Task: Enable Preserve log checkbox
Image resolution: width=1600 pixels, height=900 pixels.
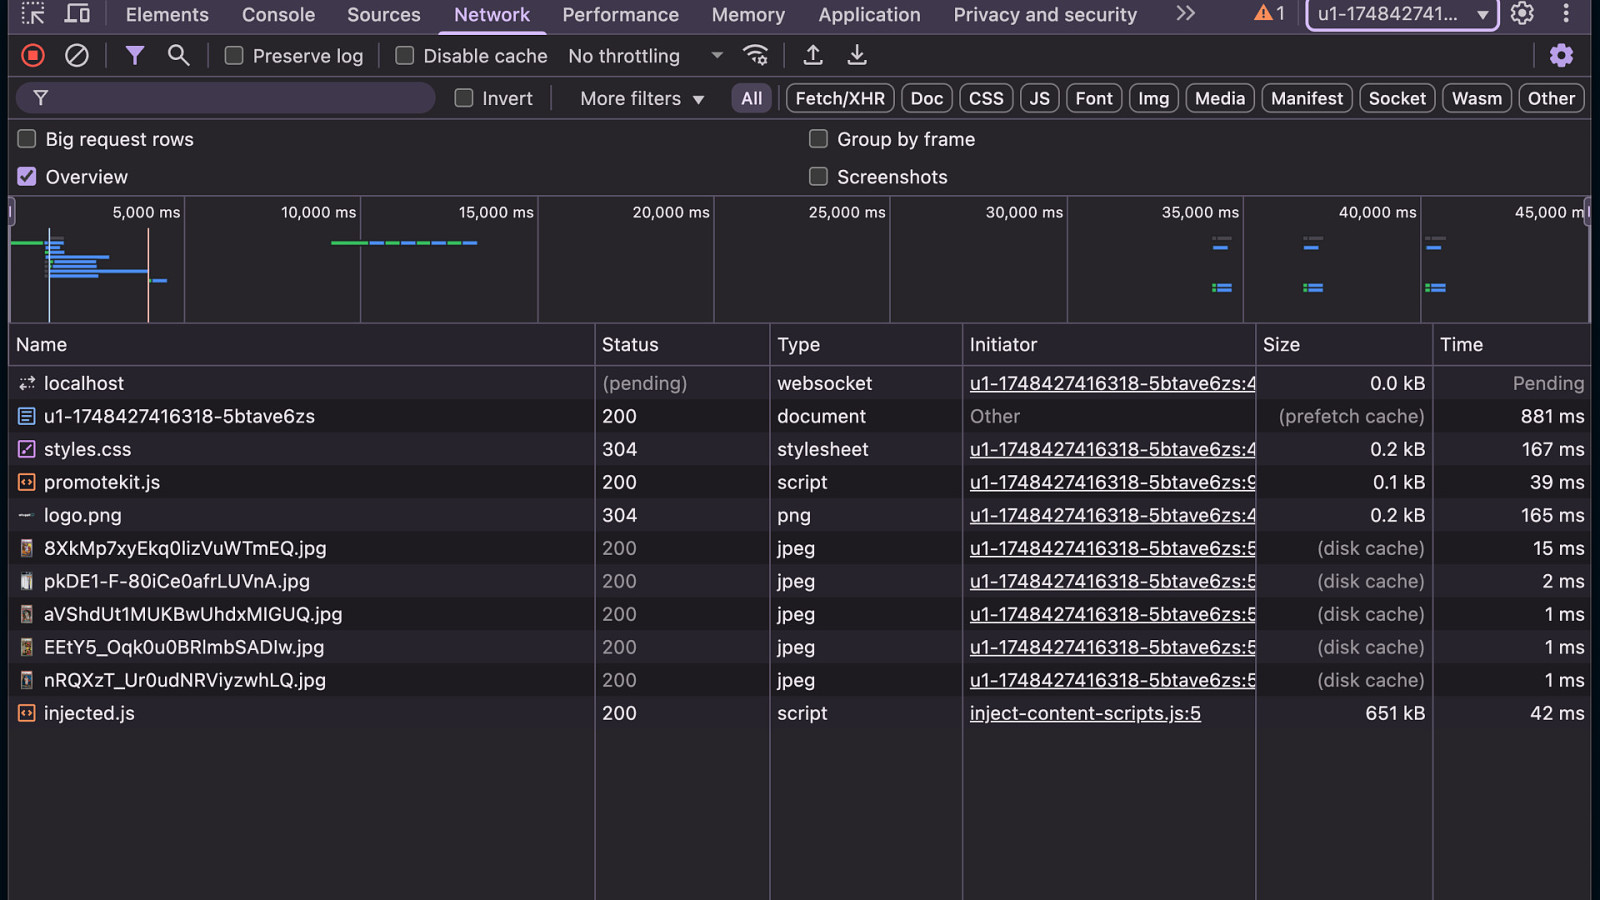Action: click(234, 56)
